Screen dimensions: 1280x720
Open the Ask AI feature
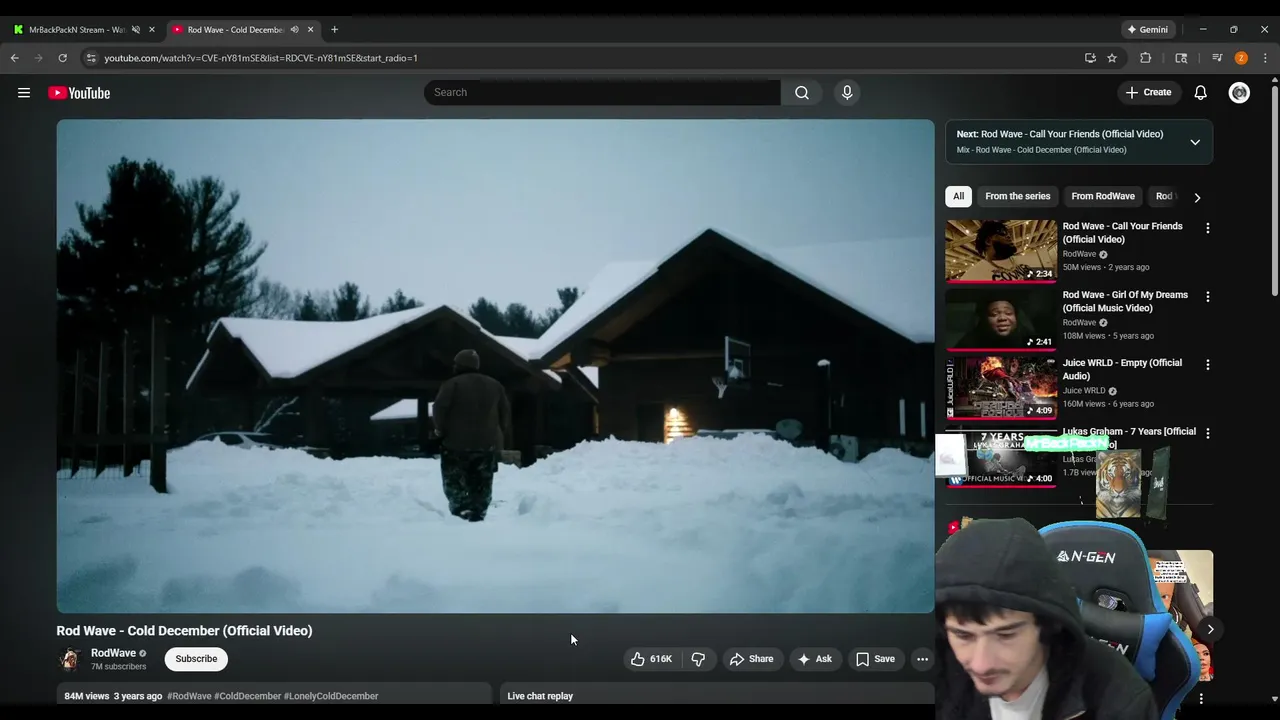(815, 659)
